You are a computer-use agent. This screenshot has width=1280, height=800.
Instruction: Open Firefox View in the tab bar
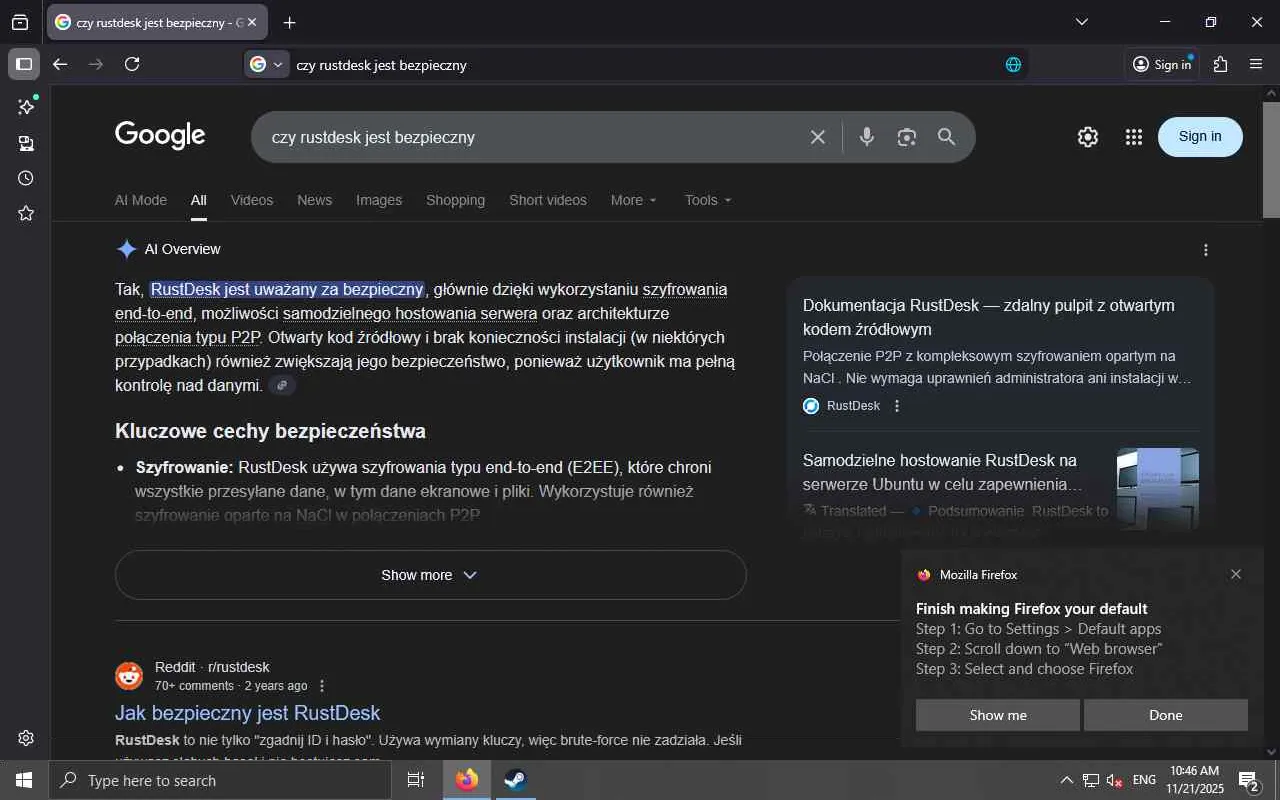20,22
